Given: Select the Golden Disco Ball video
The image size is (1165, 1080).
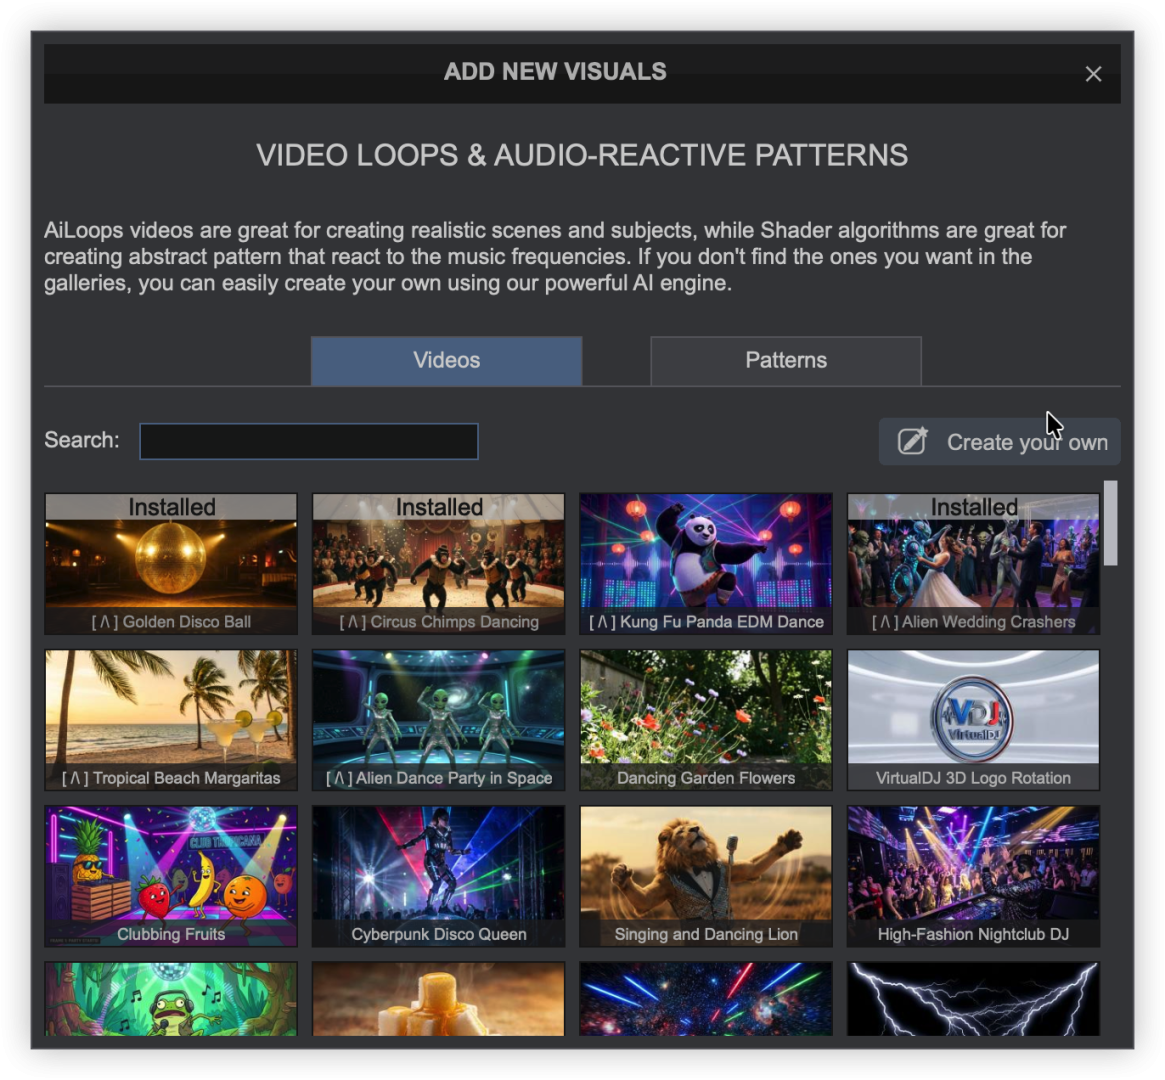Looking at the screenshot, I should 171,564.
